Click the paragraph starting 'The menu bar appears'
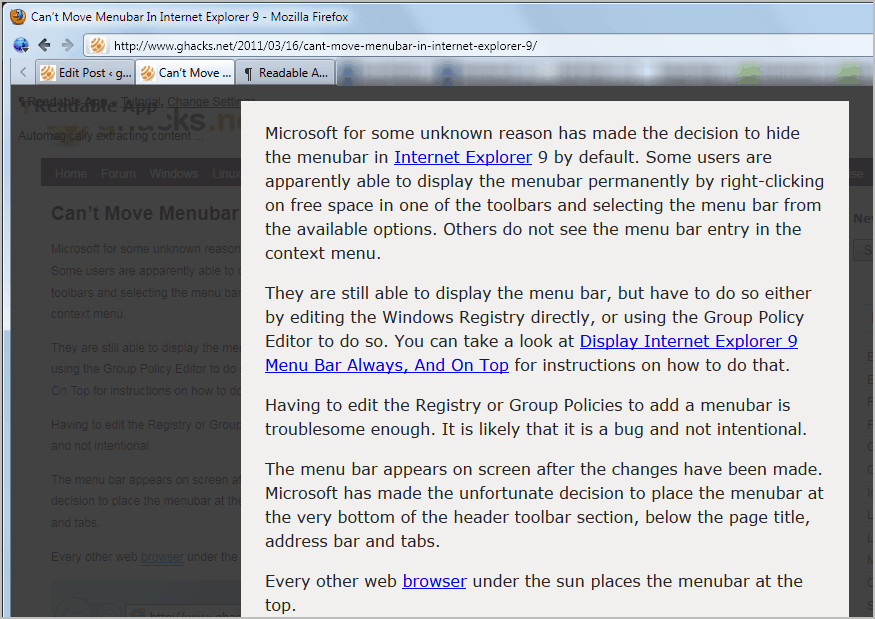 544,505
